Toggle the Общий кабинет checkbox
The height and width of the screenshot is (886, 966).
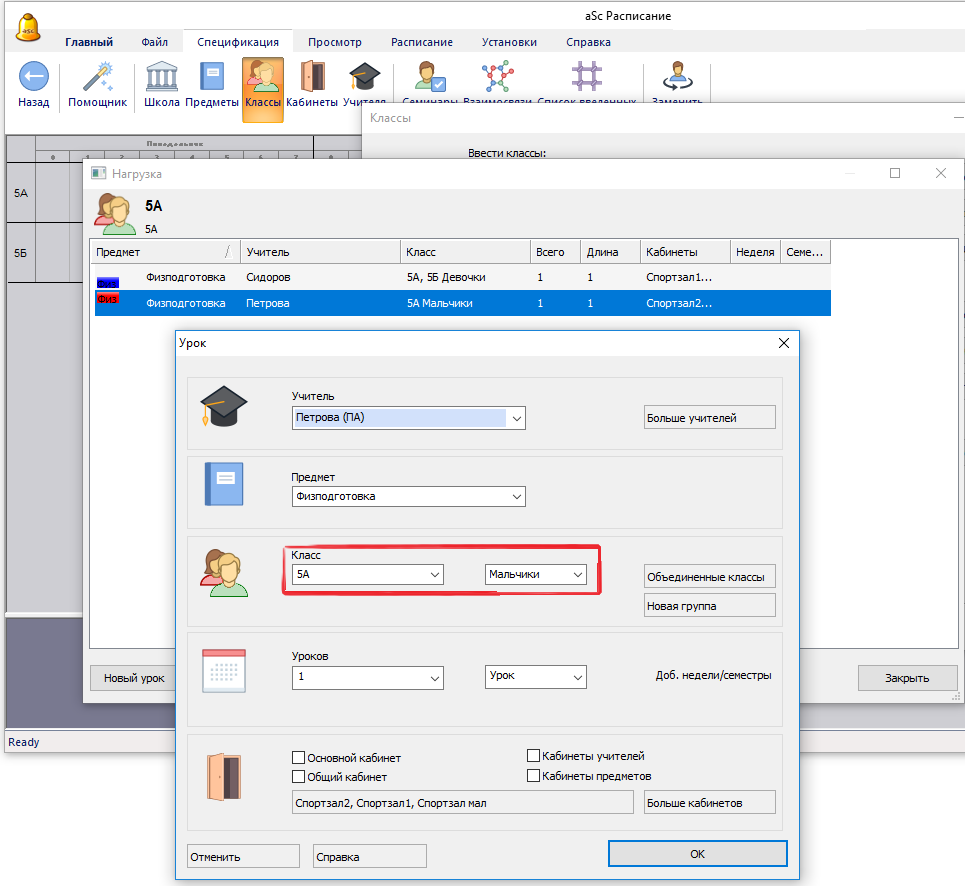tap(299, 777)
